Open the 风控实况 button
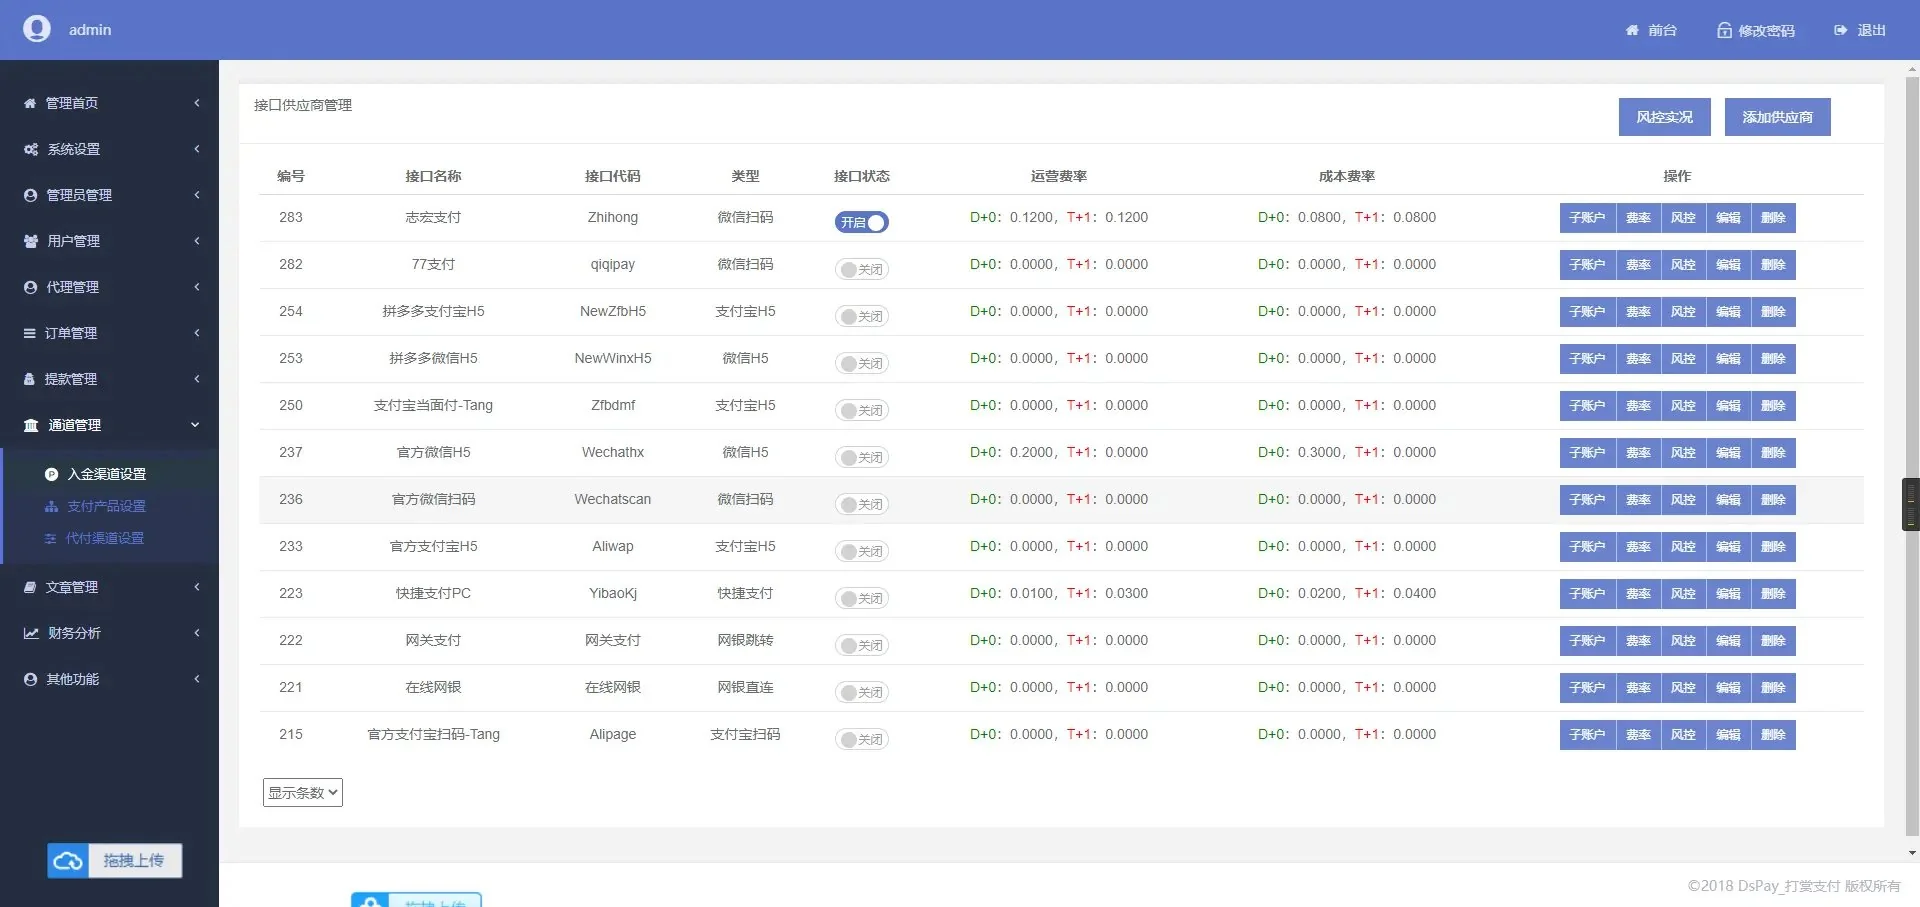 point(1664,117)
